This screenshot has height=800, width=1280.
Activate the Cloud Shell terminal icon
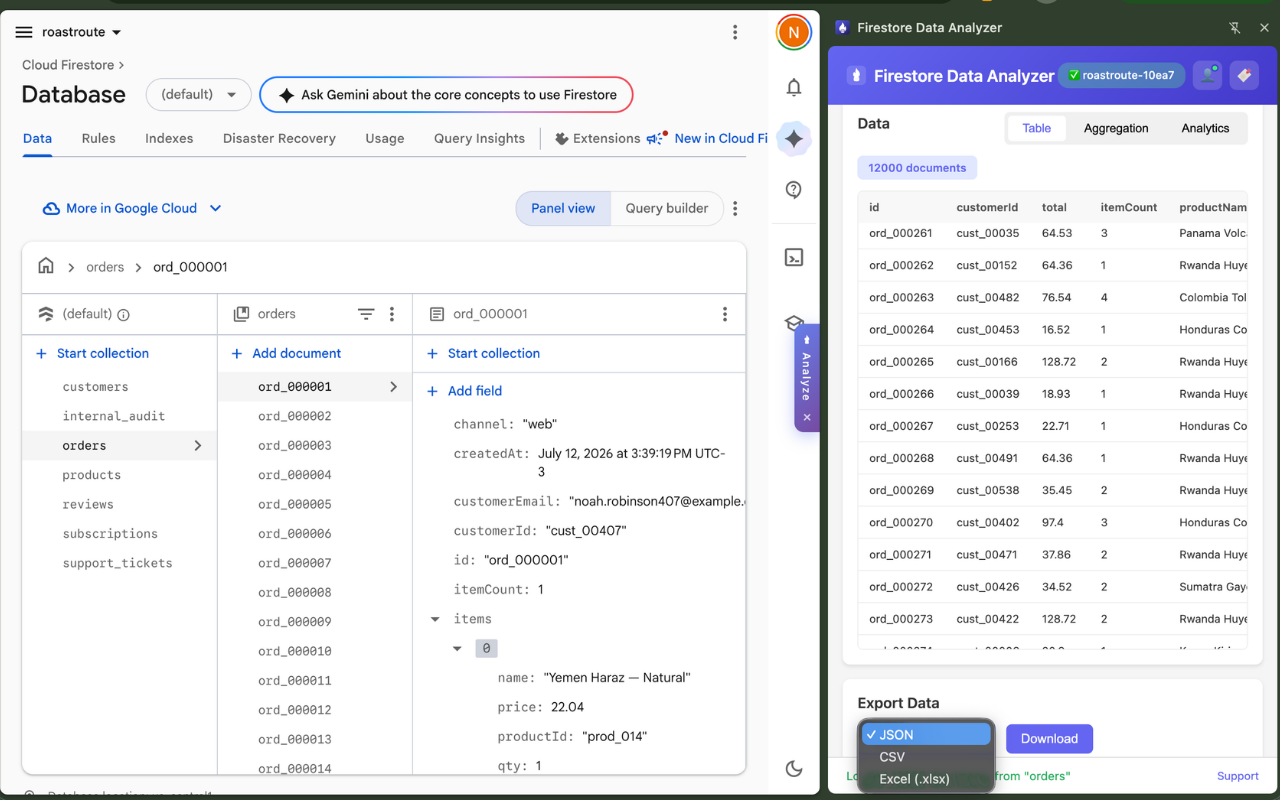794,257
